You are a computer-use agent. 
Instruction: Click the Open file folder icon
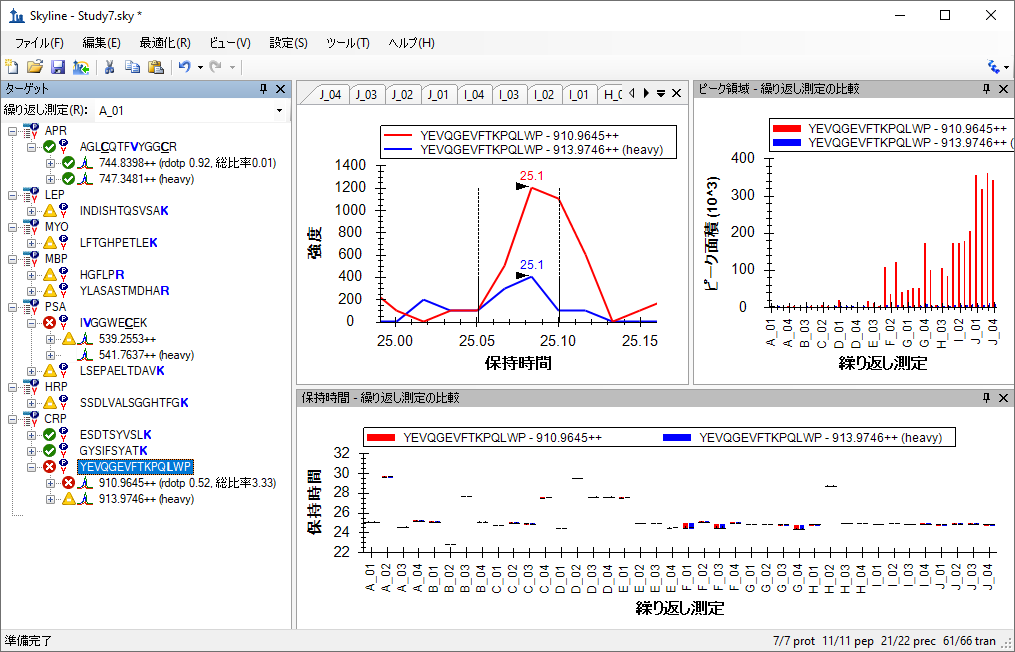tap(35, 67)
